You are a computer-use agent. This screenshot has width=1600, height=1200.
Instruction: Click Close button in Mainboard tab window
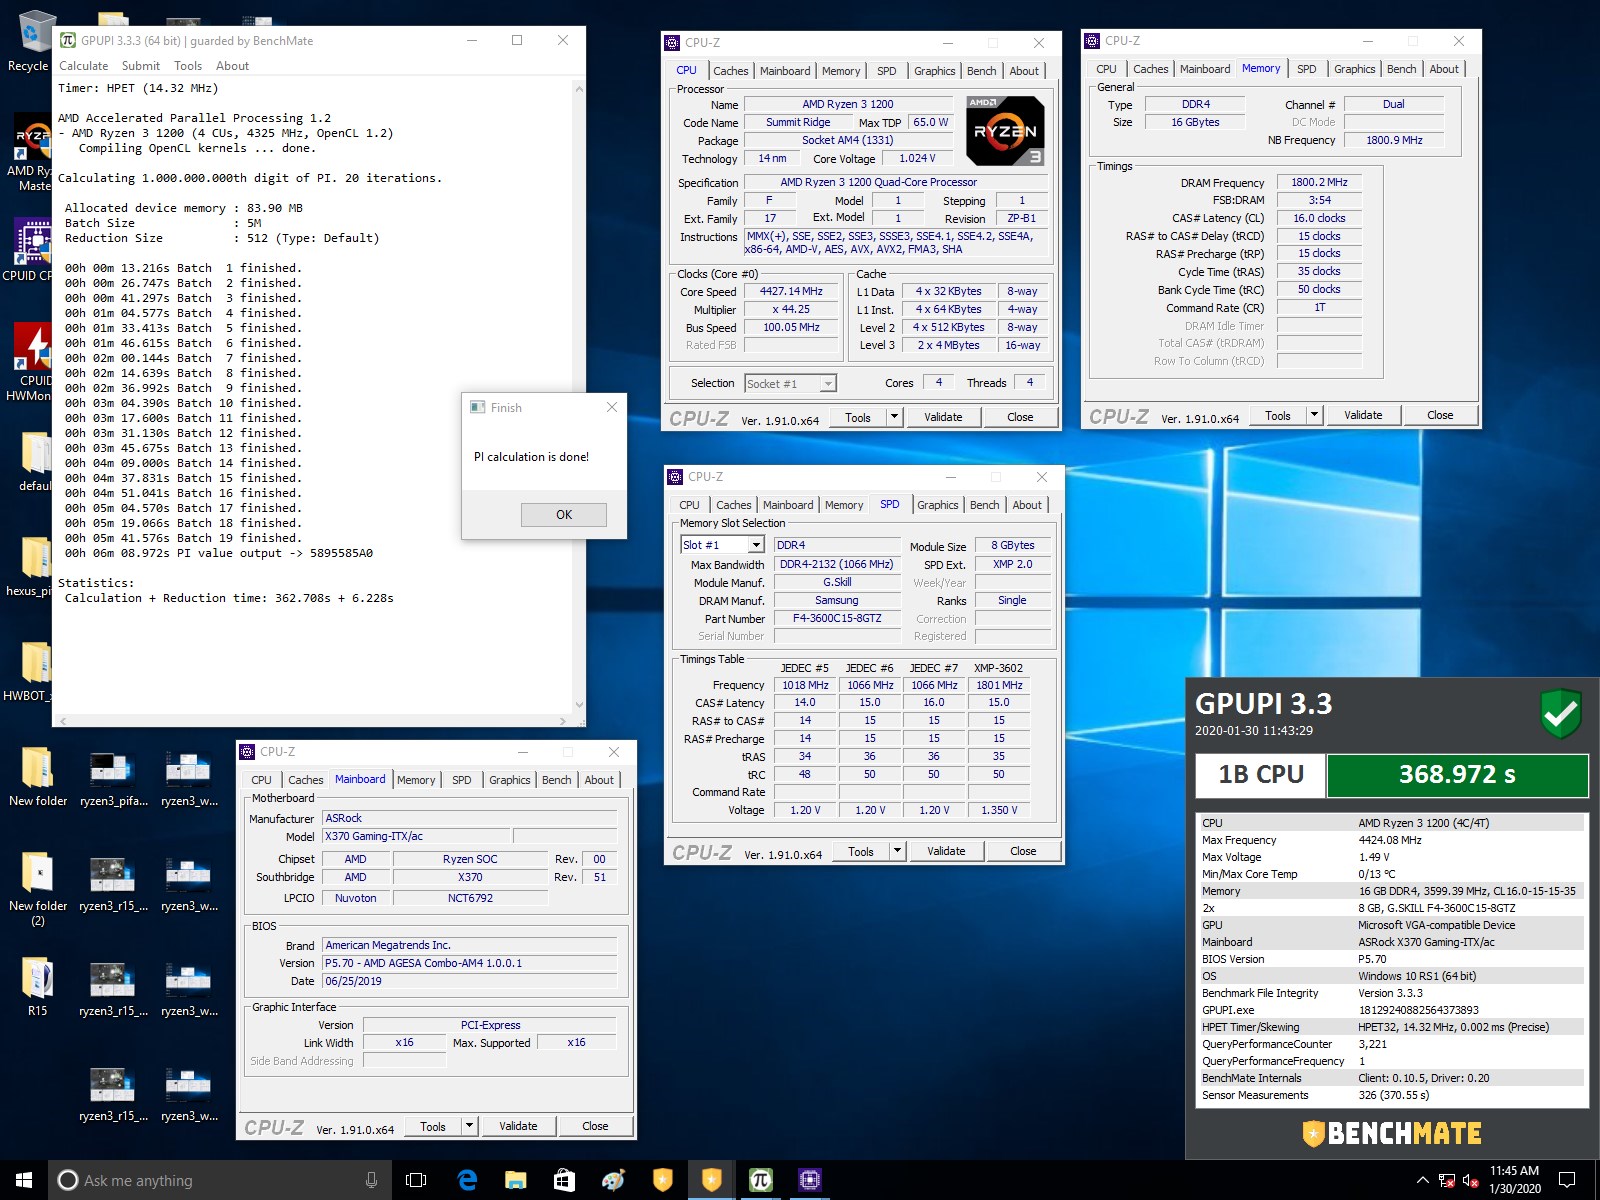(x=595, y=1126)
